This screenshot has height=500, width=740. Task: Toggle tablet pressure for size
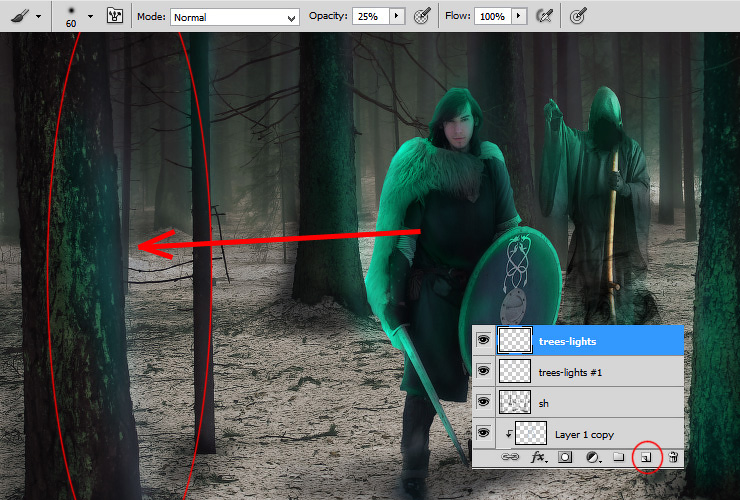[578, 17]
